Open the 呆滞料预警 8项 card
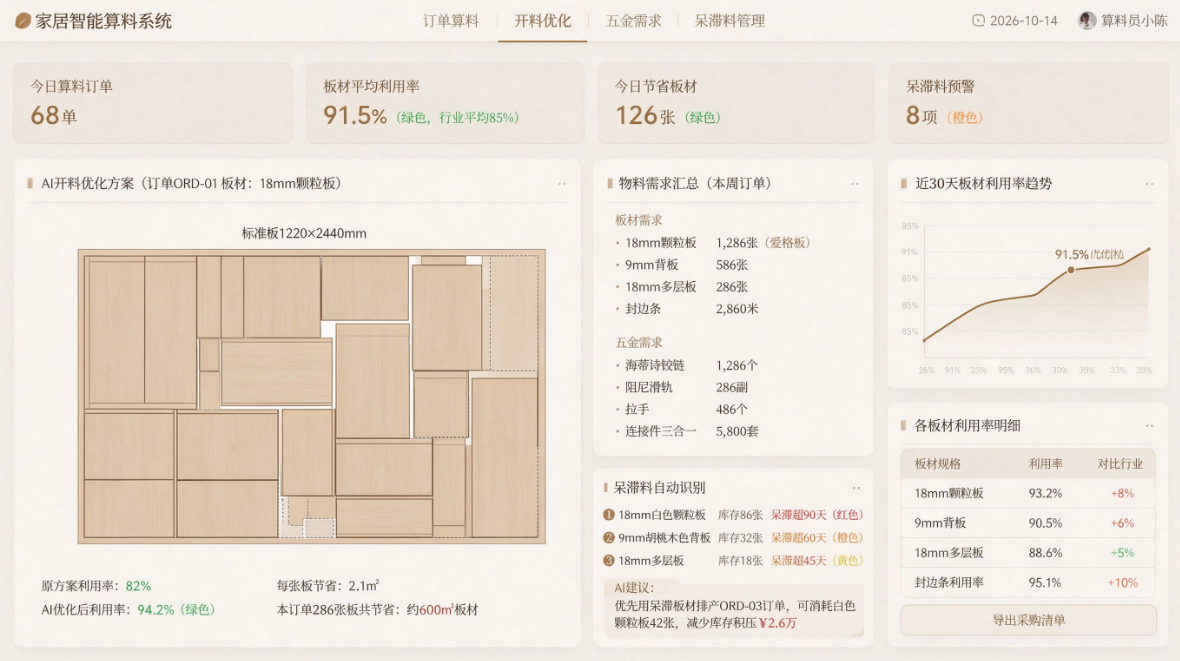This screenshot has width=1180, height=661. pos(1028,103)
